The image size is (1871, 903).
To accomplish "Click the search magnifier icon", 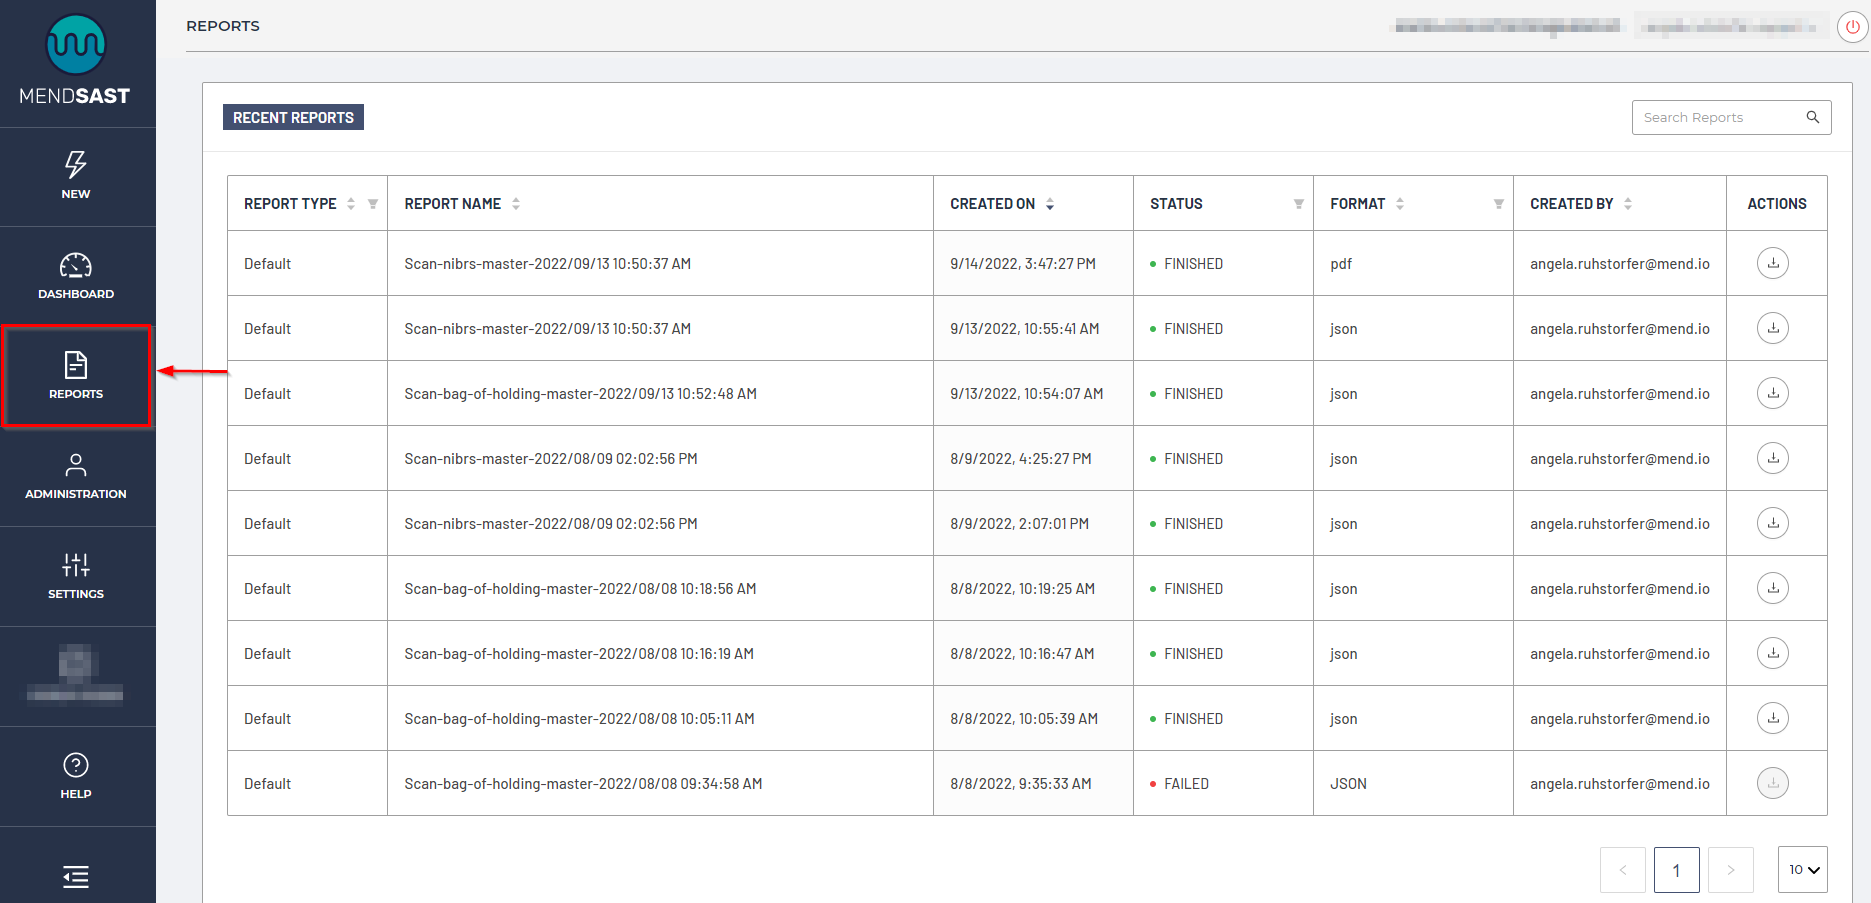I will click(x=1812, y=117).
